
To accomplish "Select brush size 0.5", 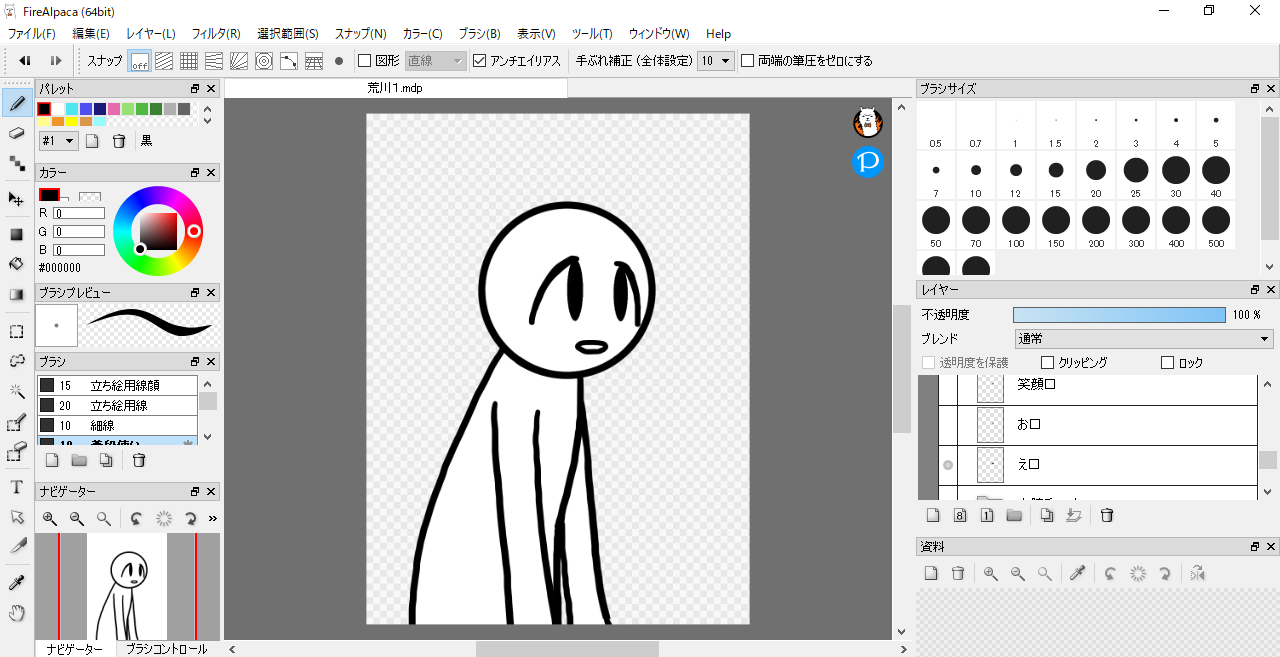I will click(936, 126).
